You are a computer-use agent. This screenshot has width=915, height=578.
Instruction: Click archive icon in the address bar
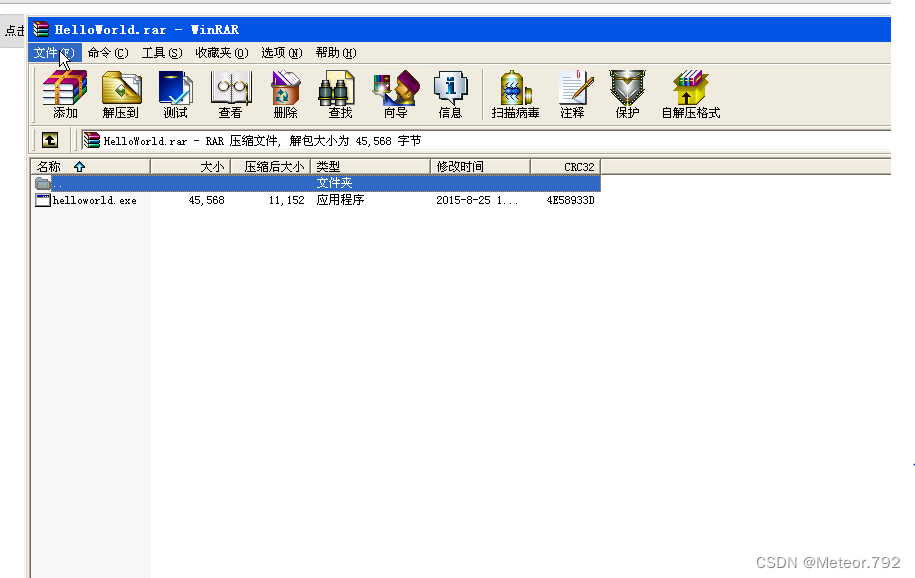[x=92, y=140]
